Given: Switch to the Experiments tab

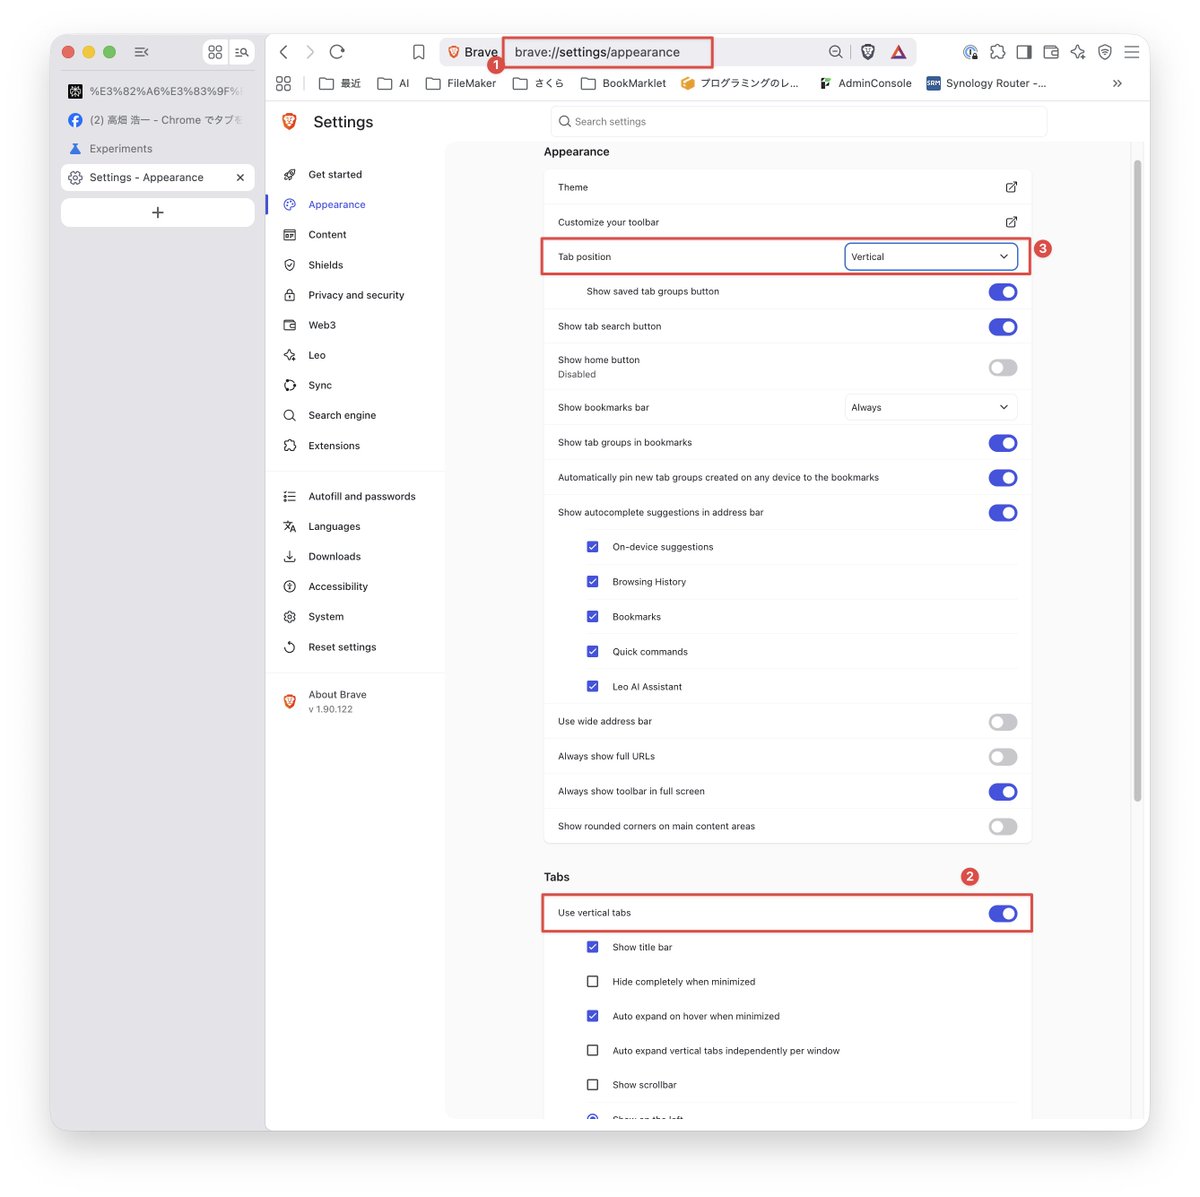Looking at the screenshot, I should [x=158, y=149].
